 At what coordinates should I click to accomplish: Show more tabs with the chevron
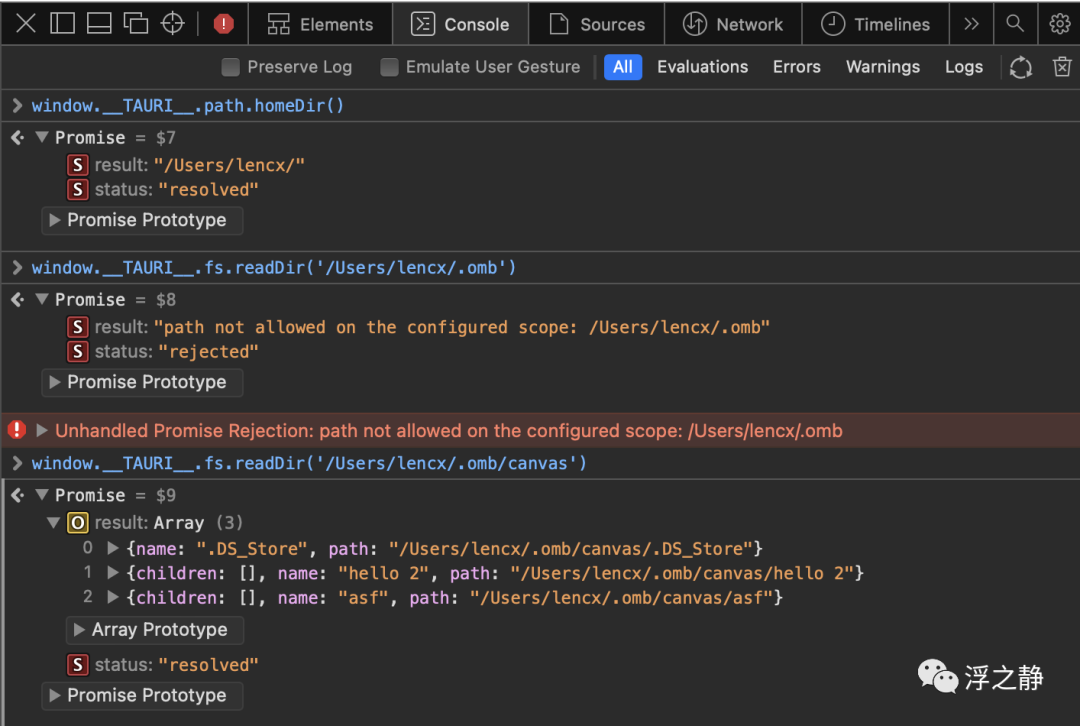pos(971,24)
